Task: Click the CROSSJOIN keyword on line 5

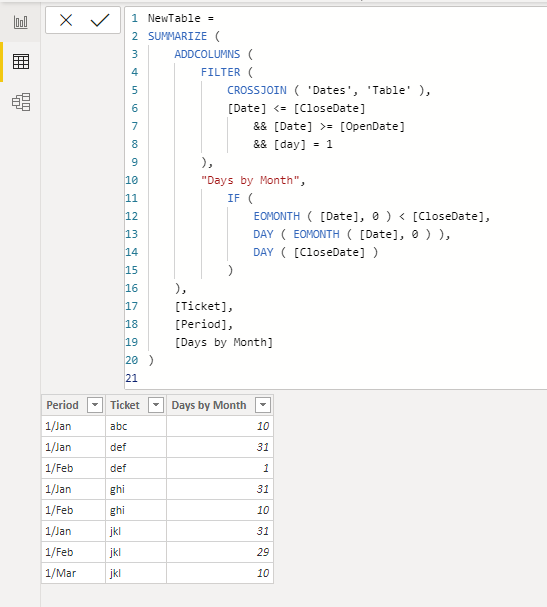Action: tap(257, 90)
